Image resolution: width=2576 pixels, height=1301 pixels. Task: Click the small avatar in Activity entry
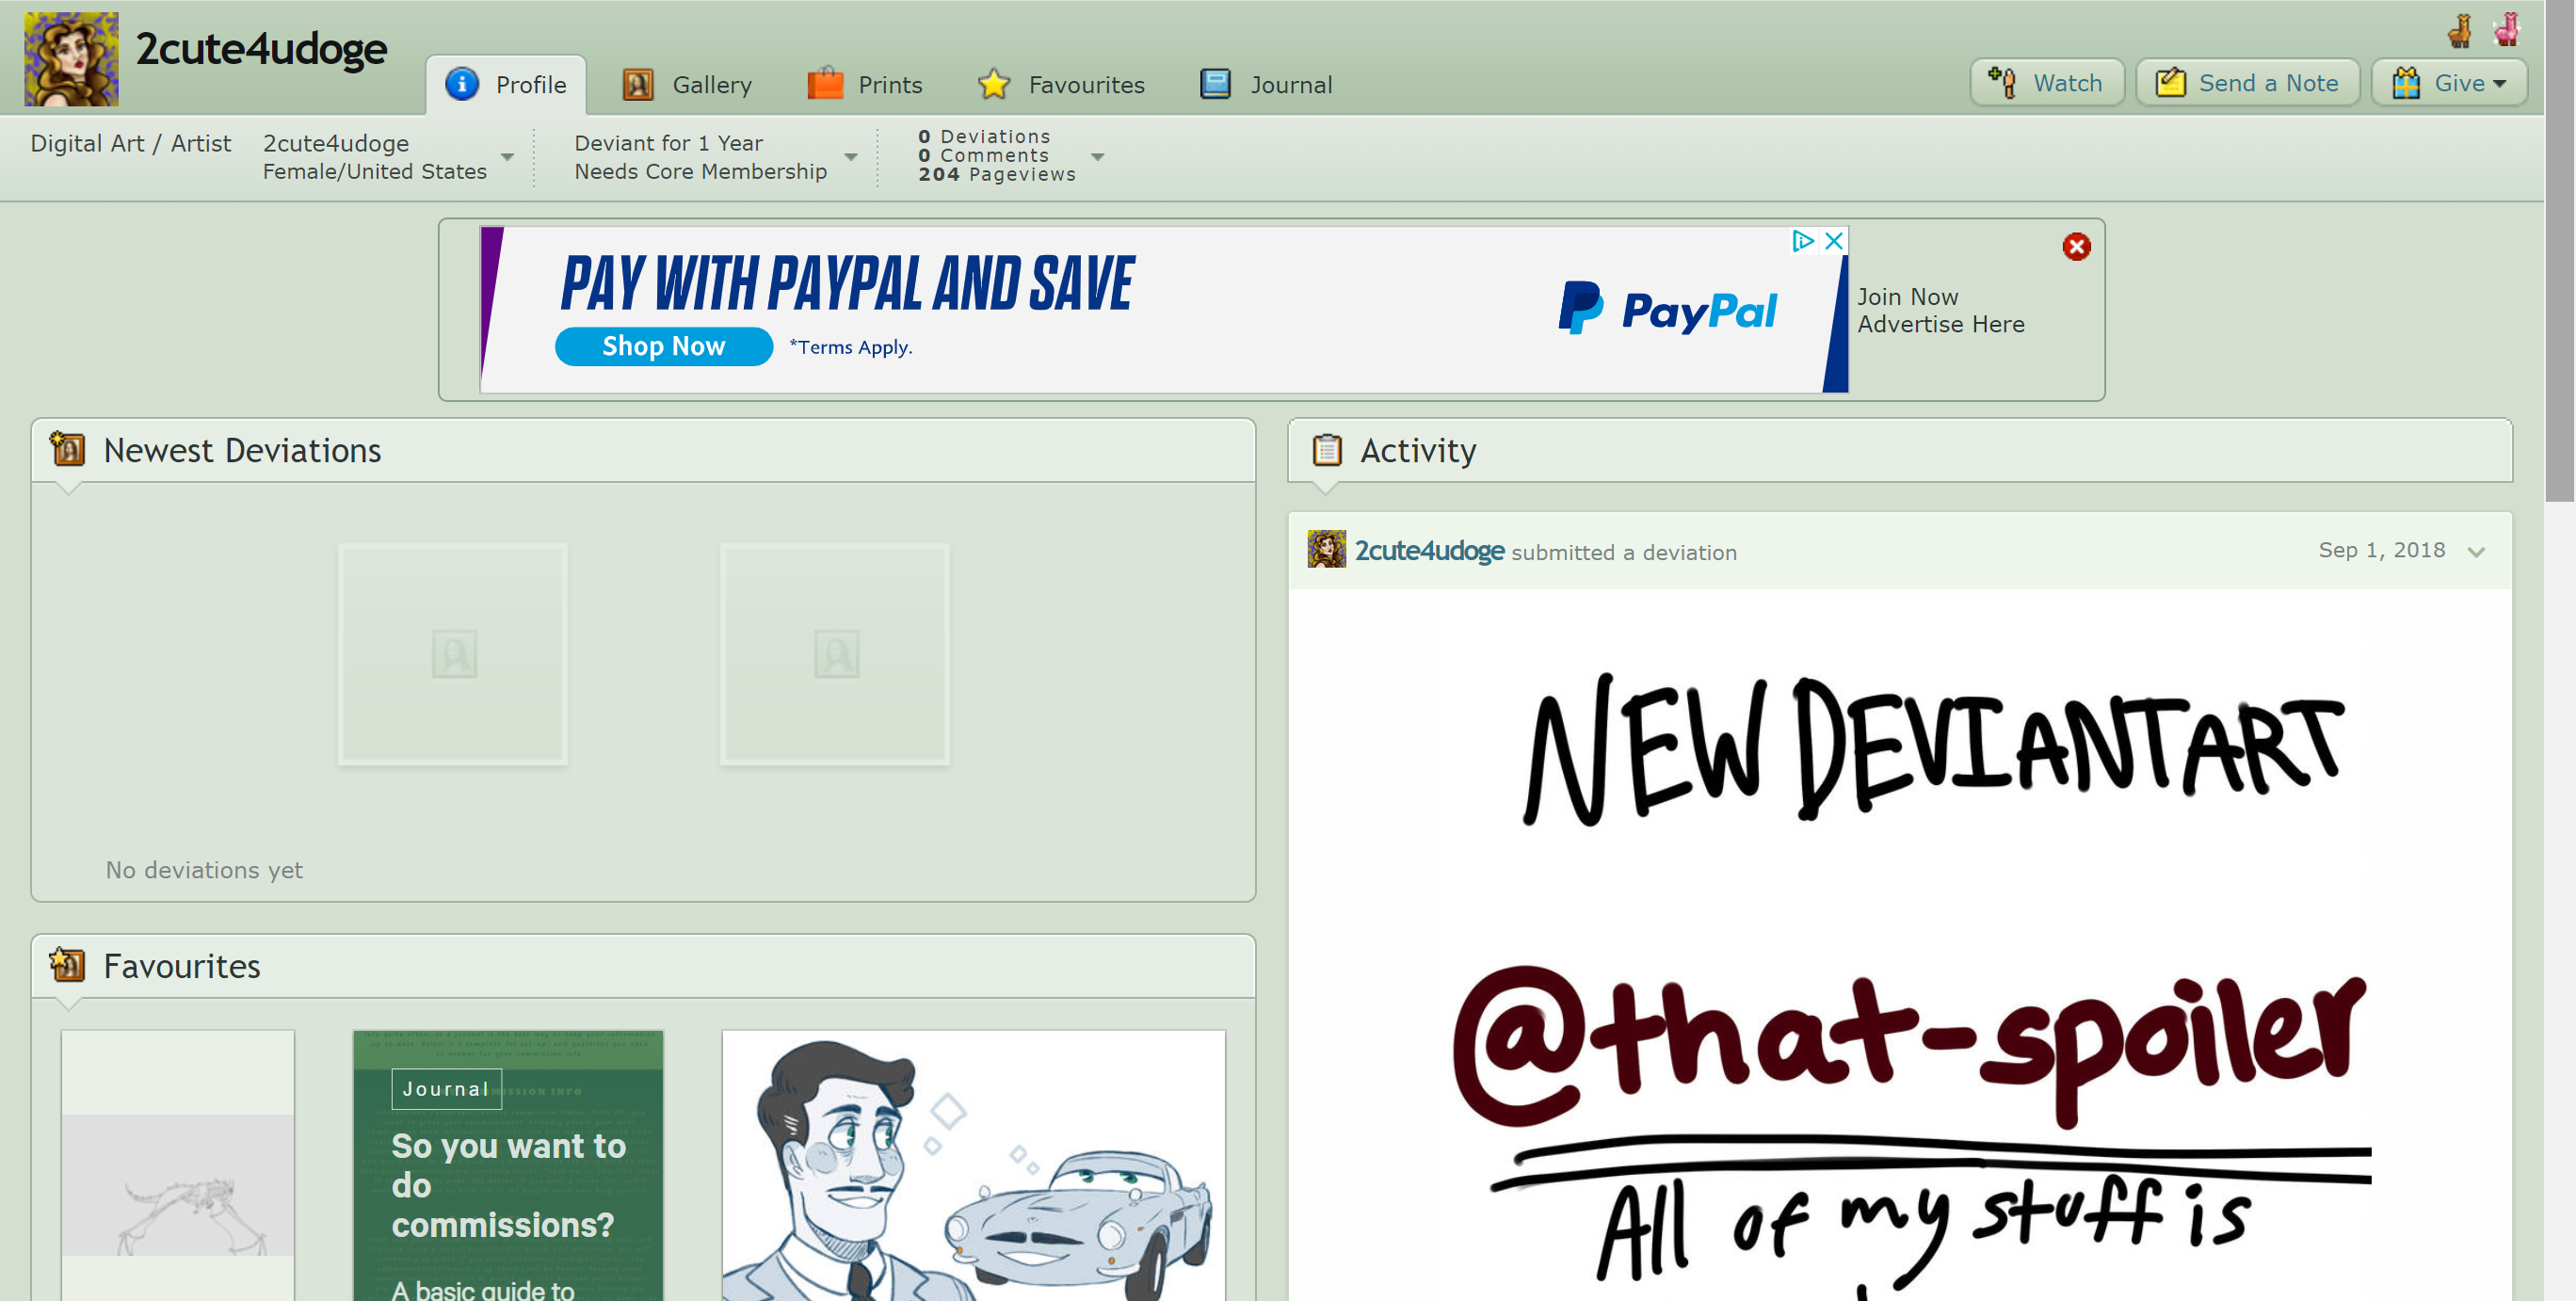click(x=1327, y=549)
